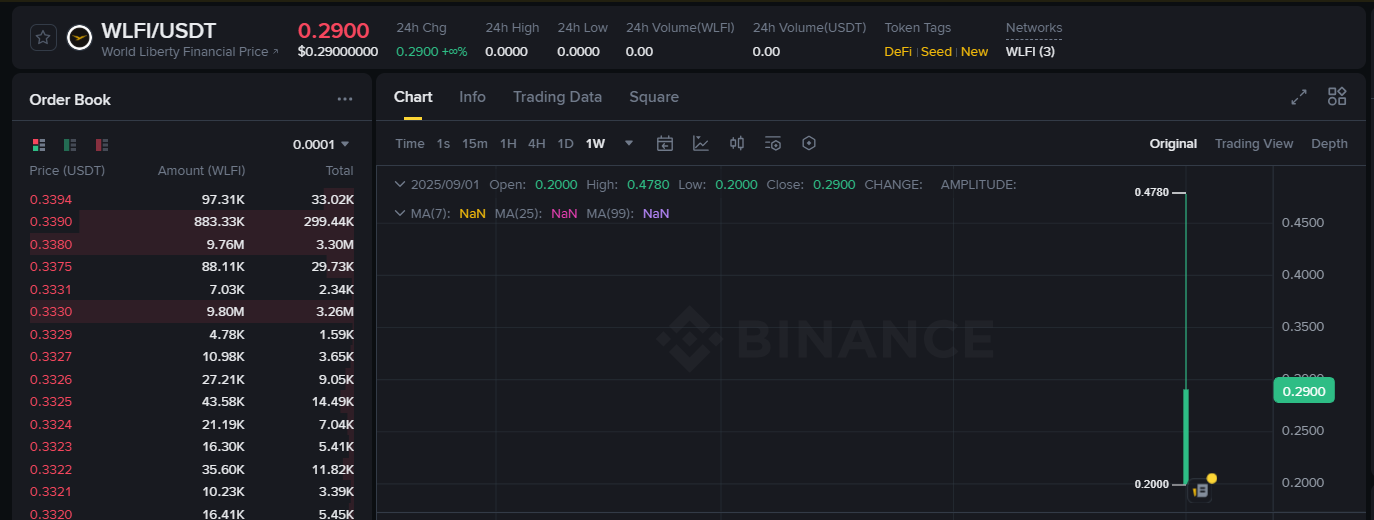Open the Square tab
Viewport: 1374px width, 520px height.
(x=654, y=97)
